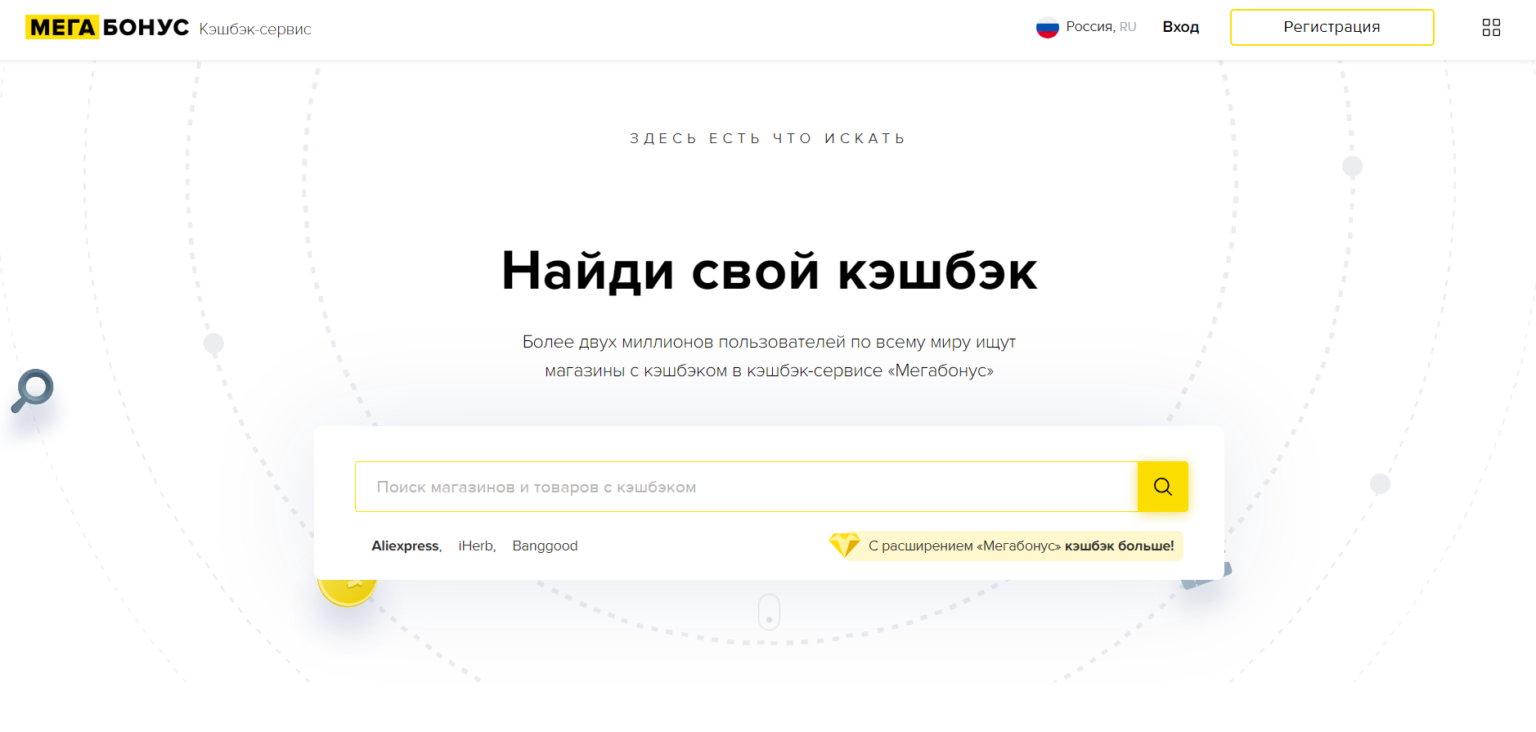Click the yellow magnifier search button
The image size is (1536, 732).
[1163, 487]
